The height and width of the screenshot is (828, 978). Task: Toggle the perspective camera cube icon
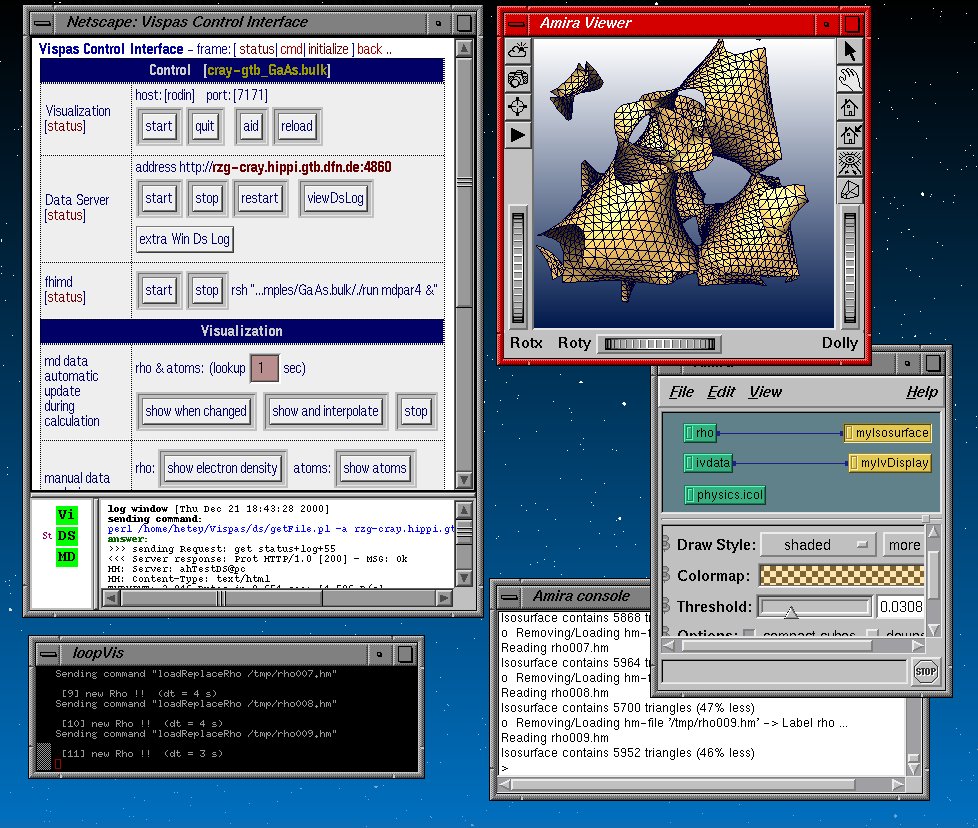(x=850, y=190)
